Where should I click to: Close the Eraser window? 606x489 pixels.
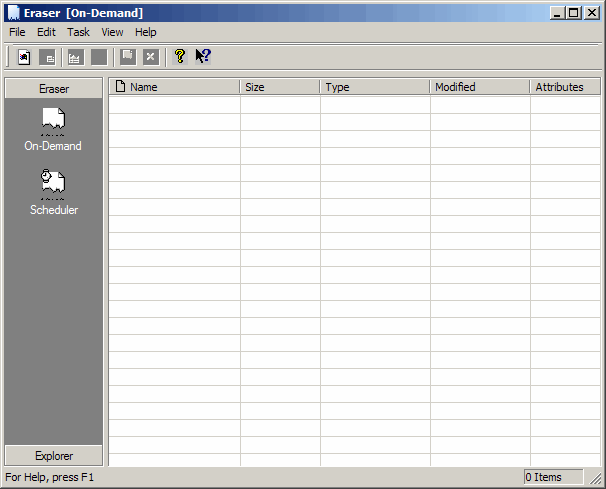pos(592,13)
